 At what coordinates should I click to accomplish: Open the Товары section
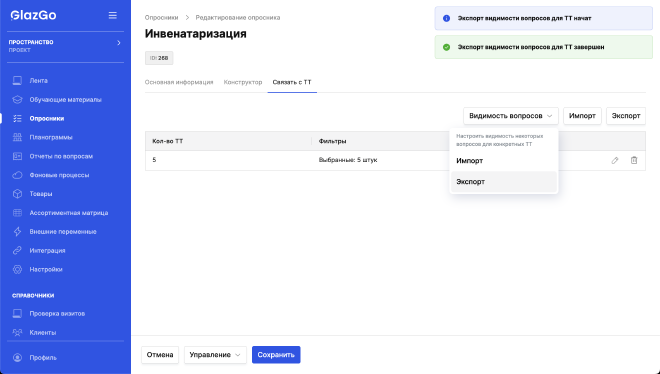pyautogui.click(x=41, y=194)
